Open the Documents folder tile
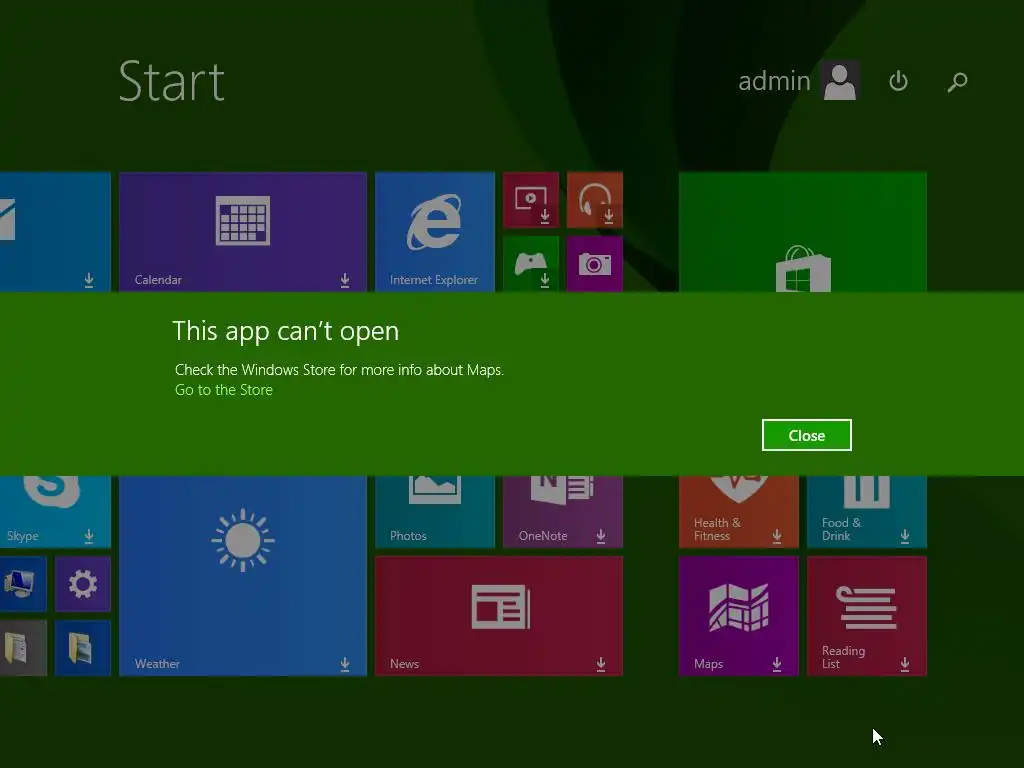Viewport: 1024px width, 768px height. pyautogui.click(x=23, y=648)
